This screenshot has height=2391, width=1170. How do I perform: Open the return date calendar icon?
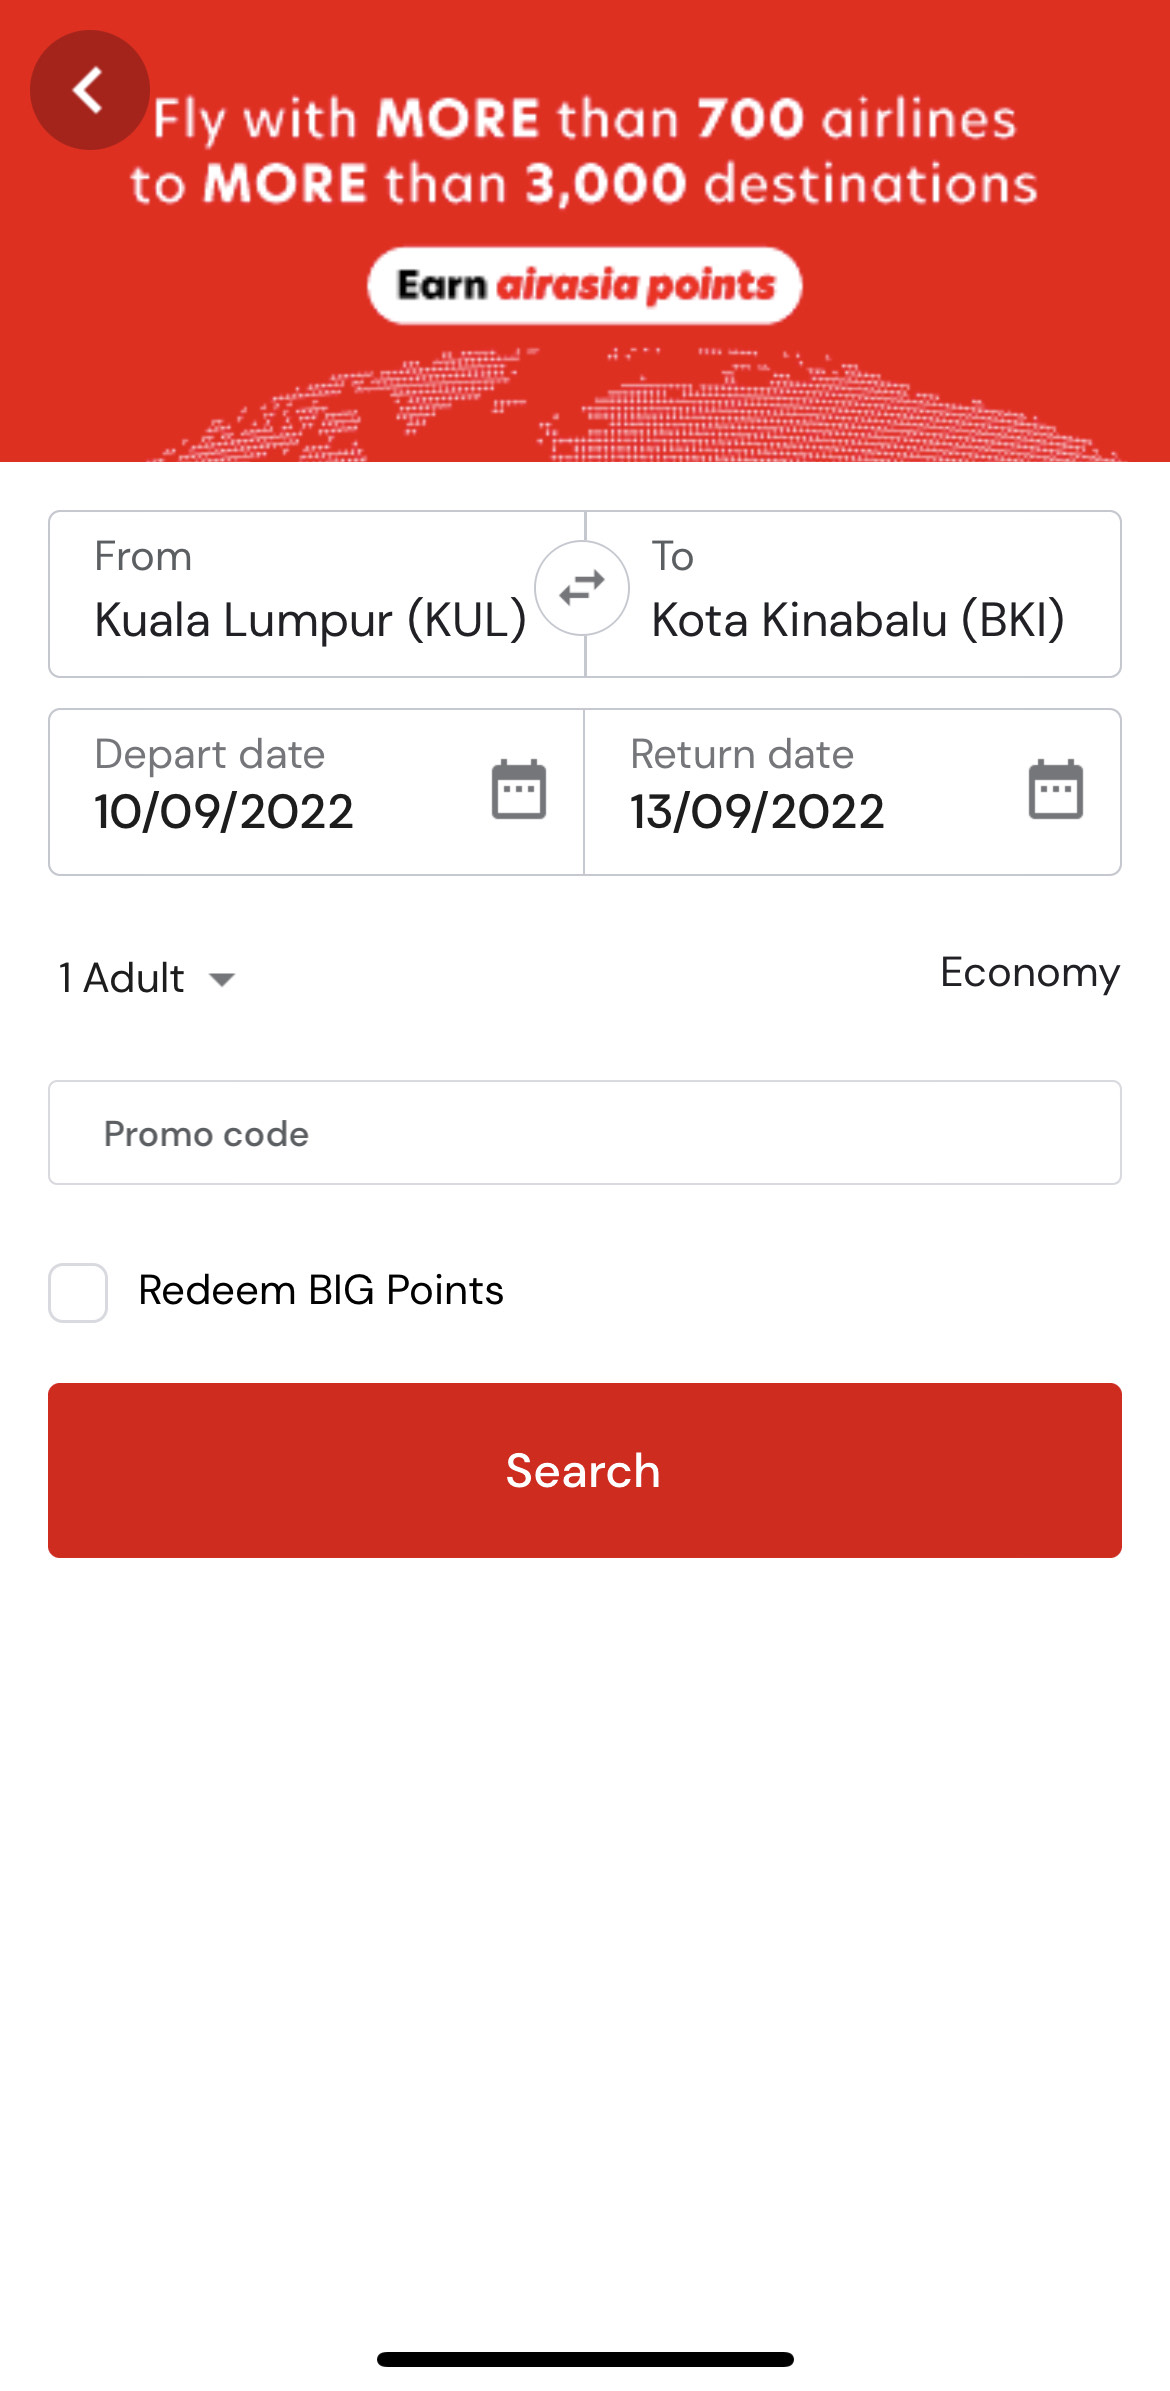[1056, 790]
